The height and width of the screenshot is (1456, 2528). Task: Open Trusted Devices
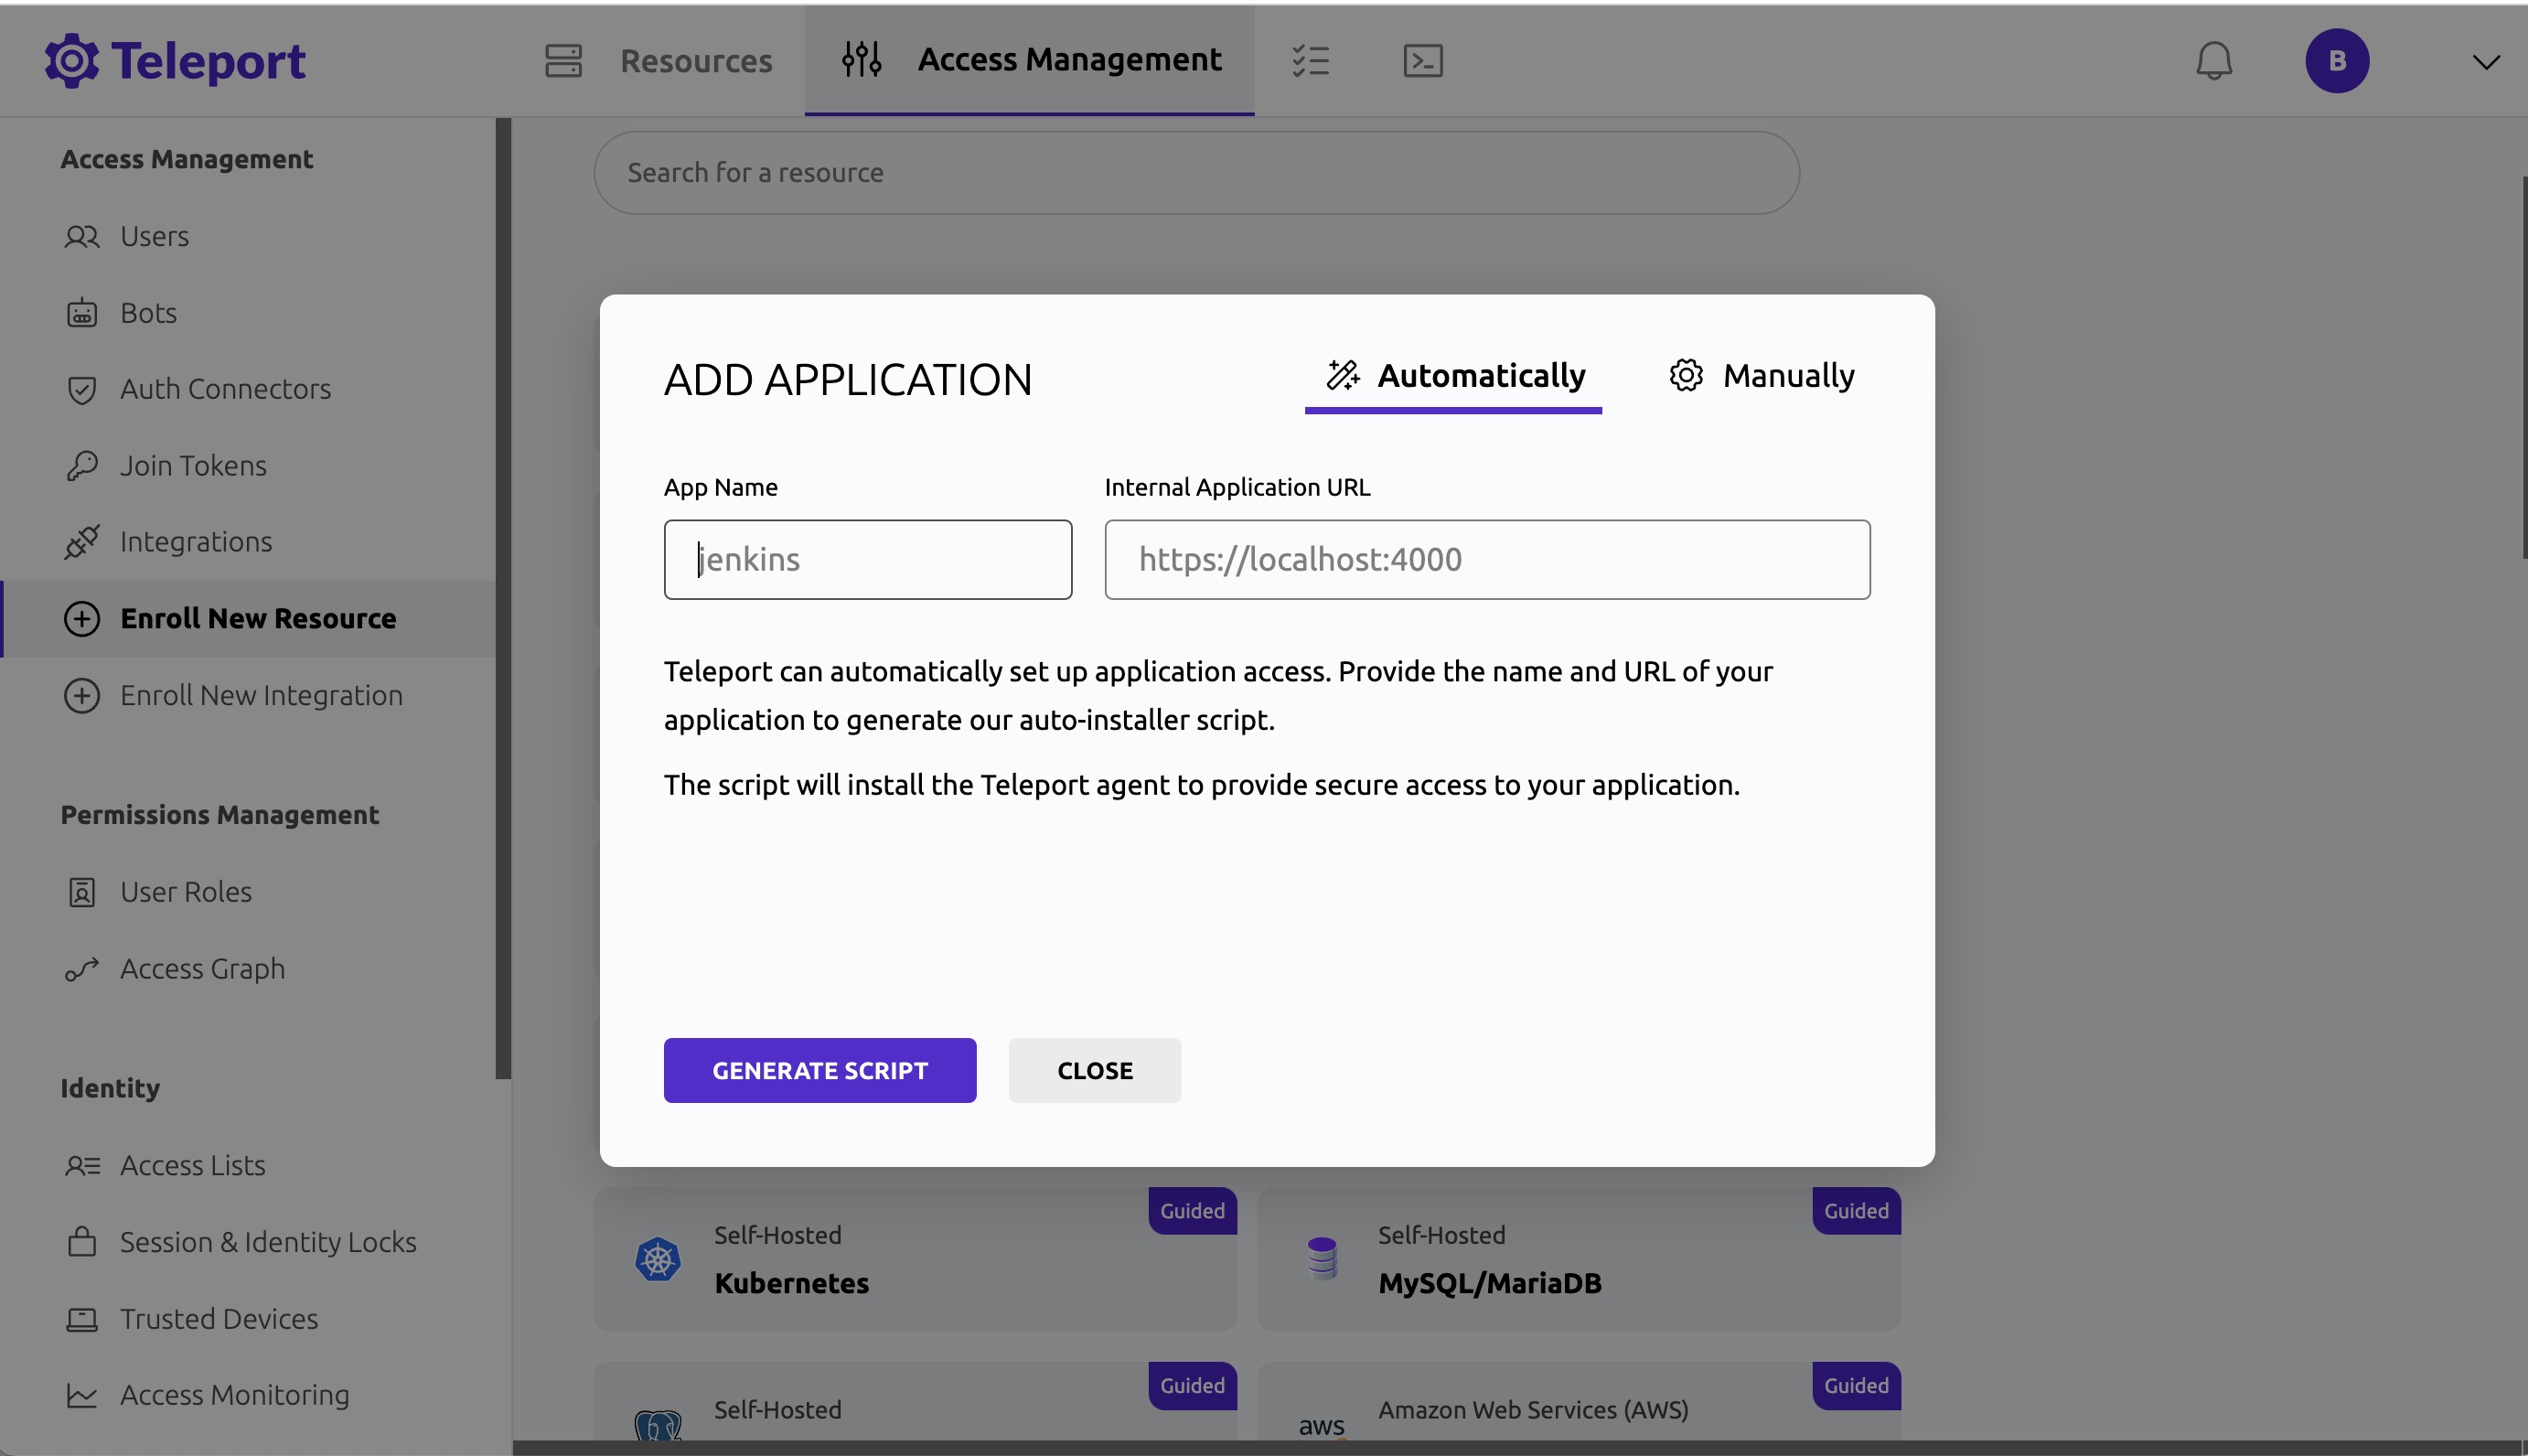(248, 1319)
